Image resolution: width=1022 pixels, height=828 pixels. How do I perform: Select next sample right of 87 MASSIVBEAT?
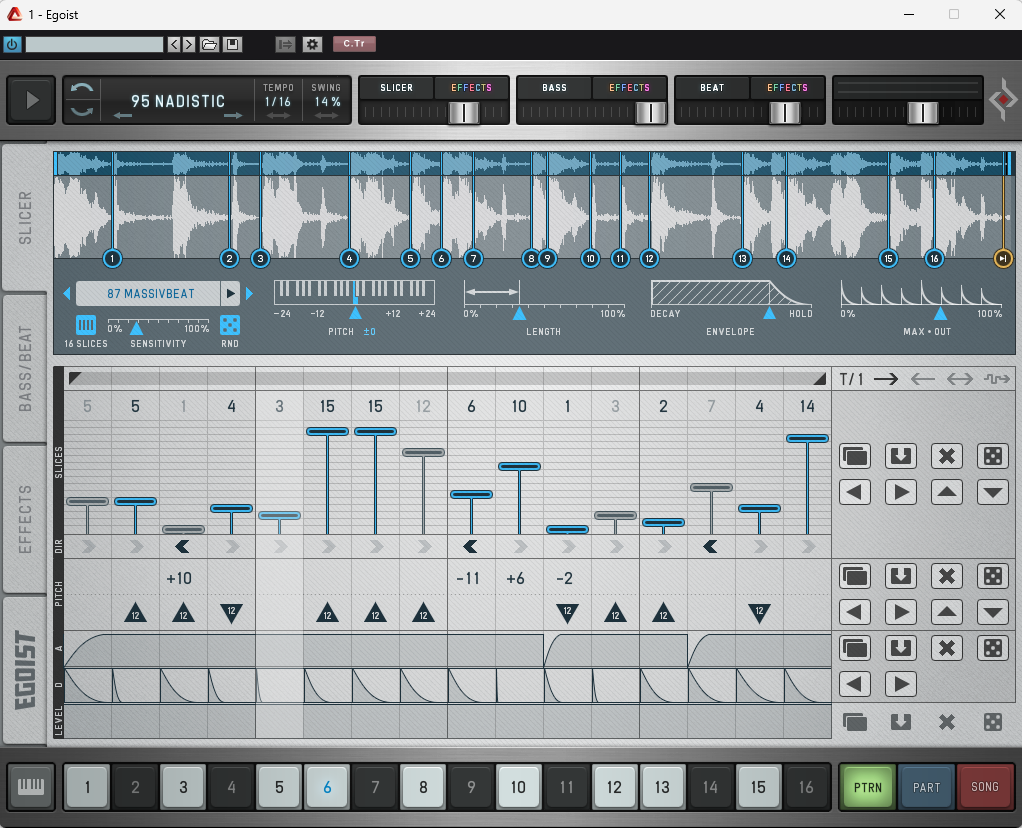click(x=249, y=293)
